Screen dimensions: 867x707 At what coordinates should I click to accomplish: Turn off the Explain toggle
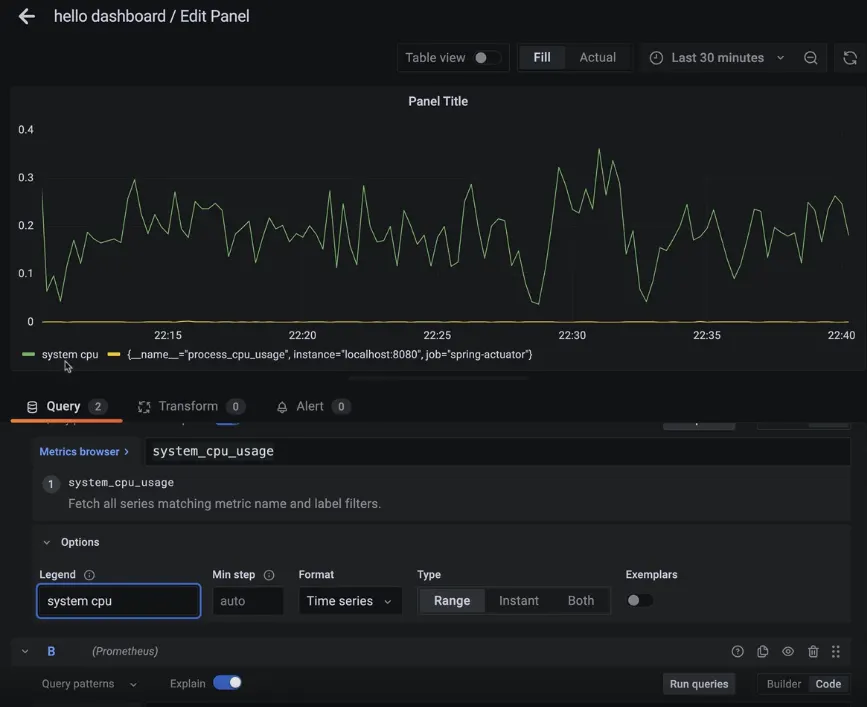tap(227, 683)
